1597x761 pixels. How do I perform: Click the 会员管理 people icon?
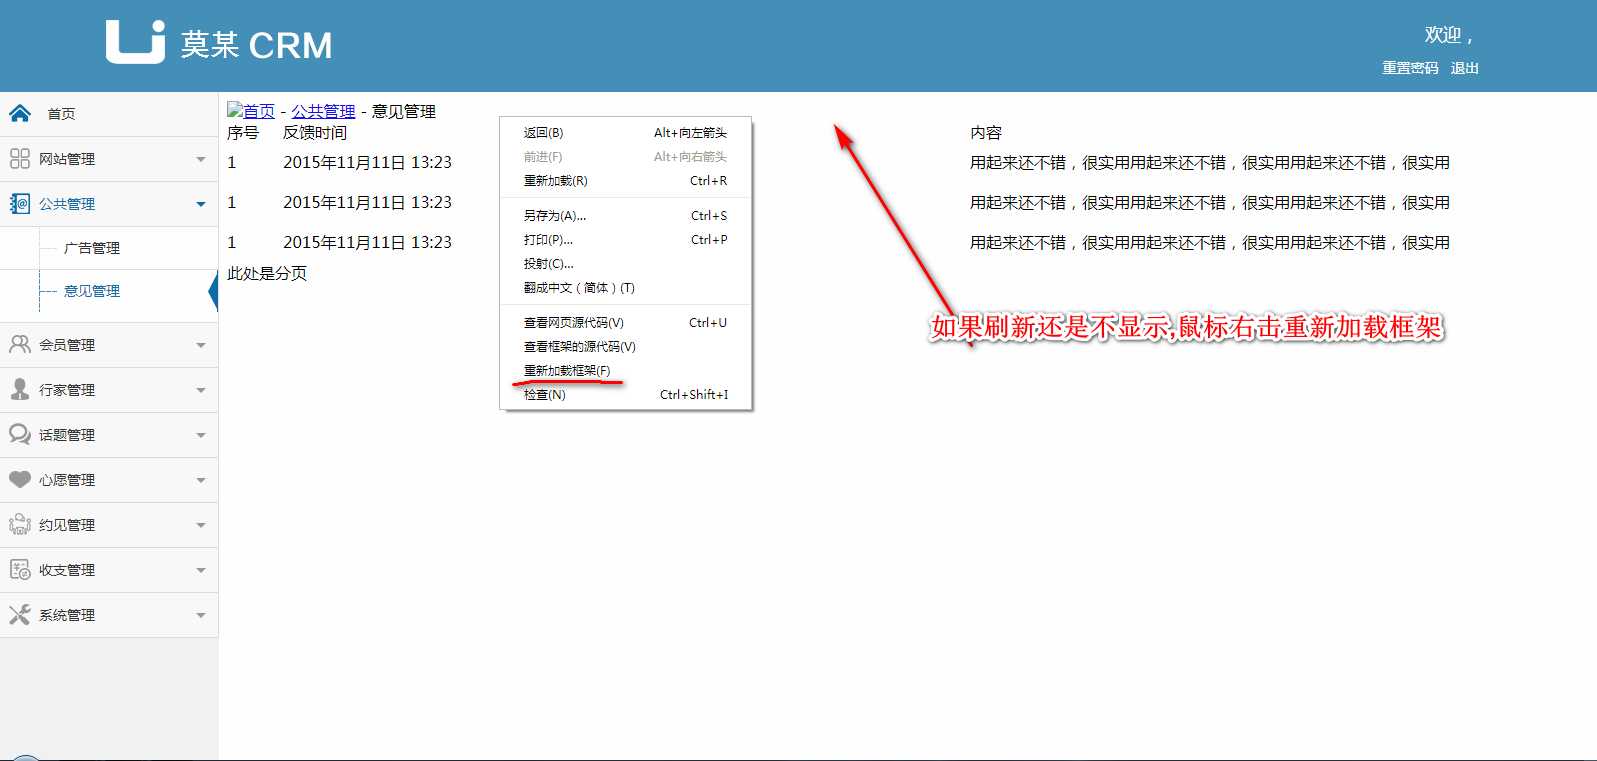20,344
